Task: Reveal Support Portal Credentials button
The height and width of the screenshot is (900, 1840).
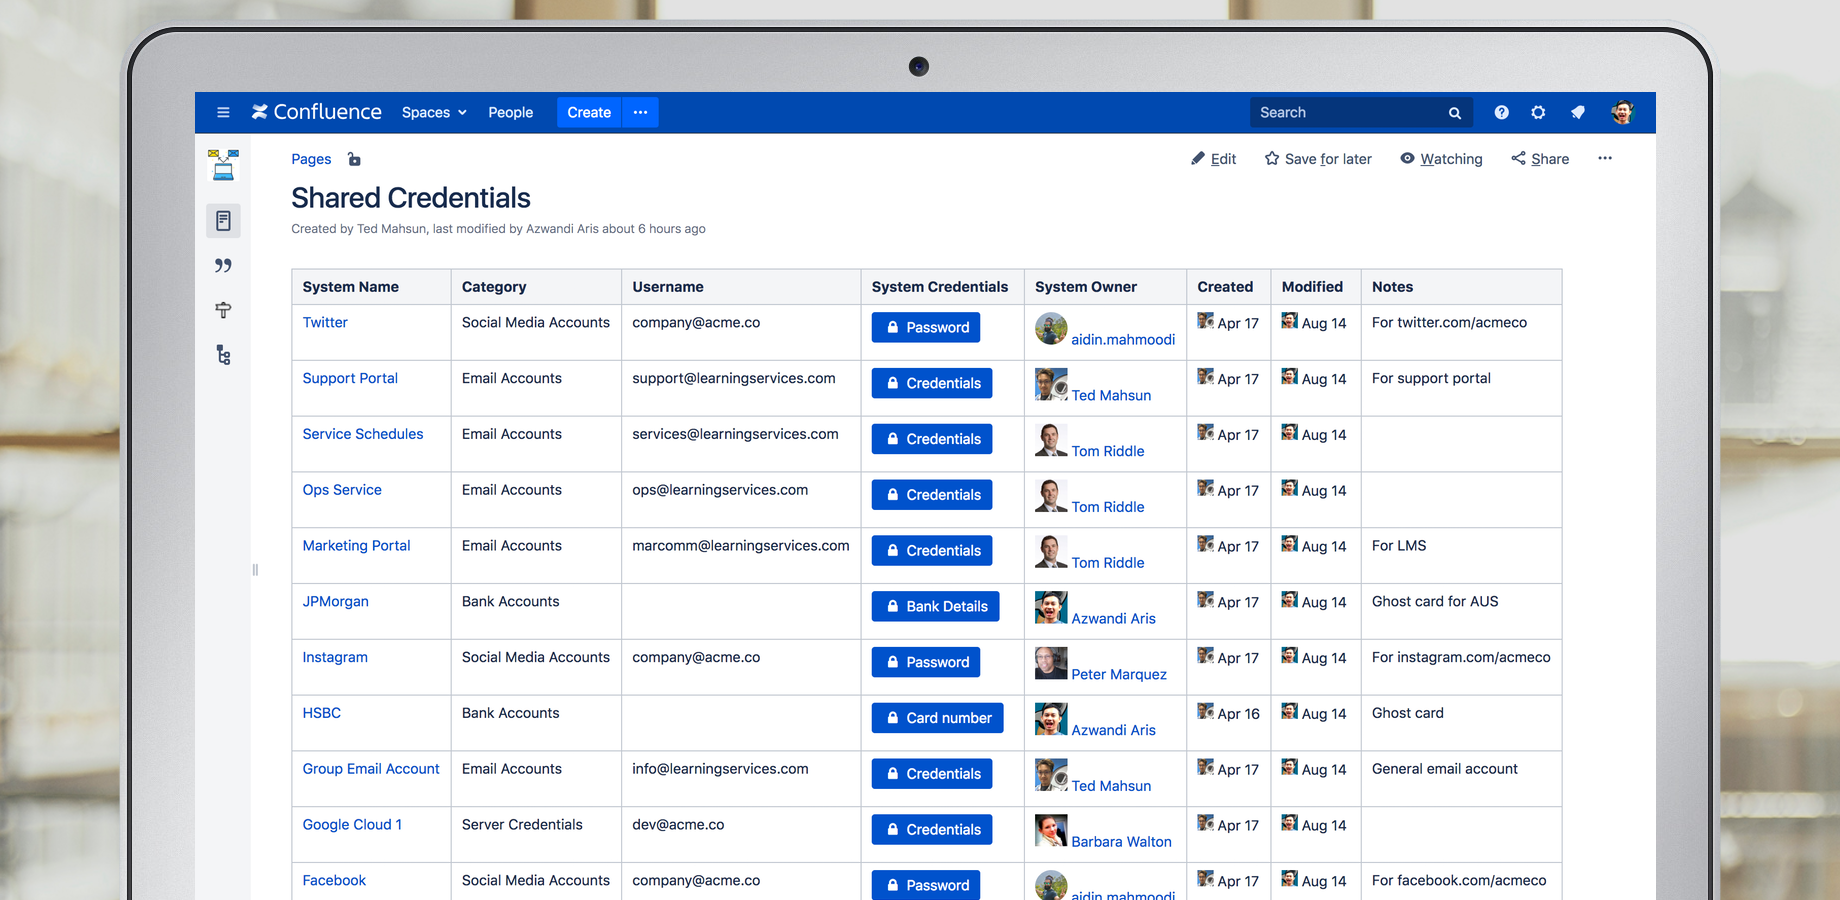Action: click(x=932, y=384)
